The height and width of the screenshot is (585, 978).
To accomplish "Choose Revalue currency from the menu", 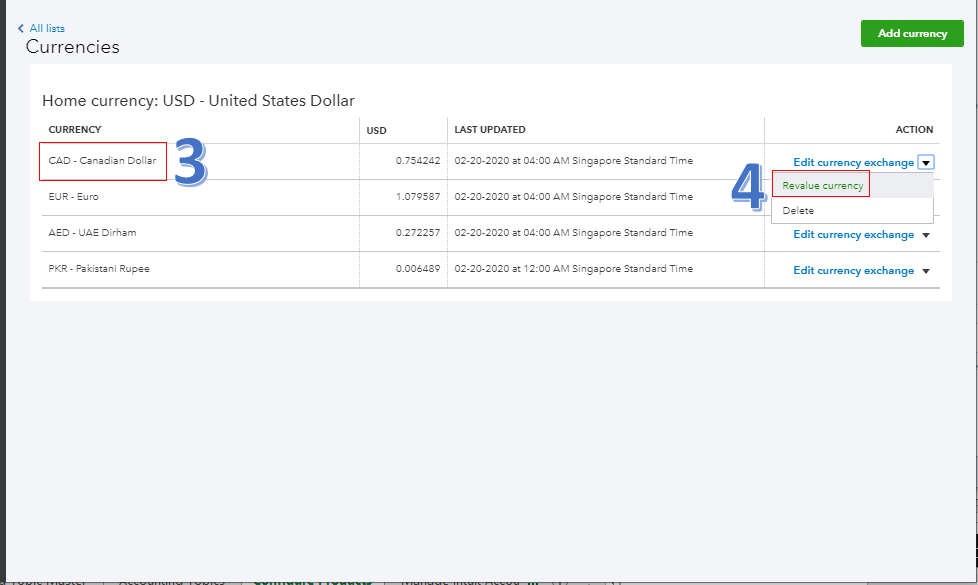I will 822,186.
